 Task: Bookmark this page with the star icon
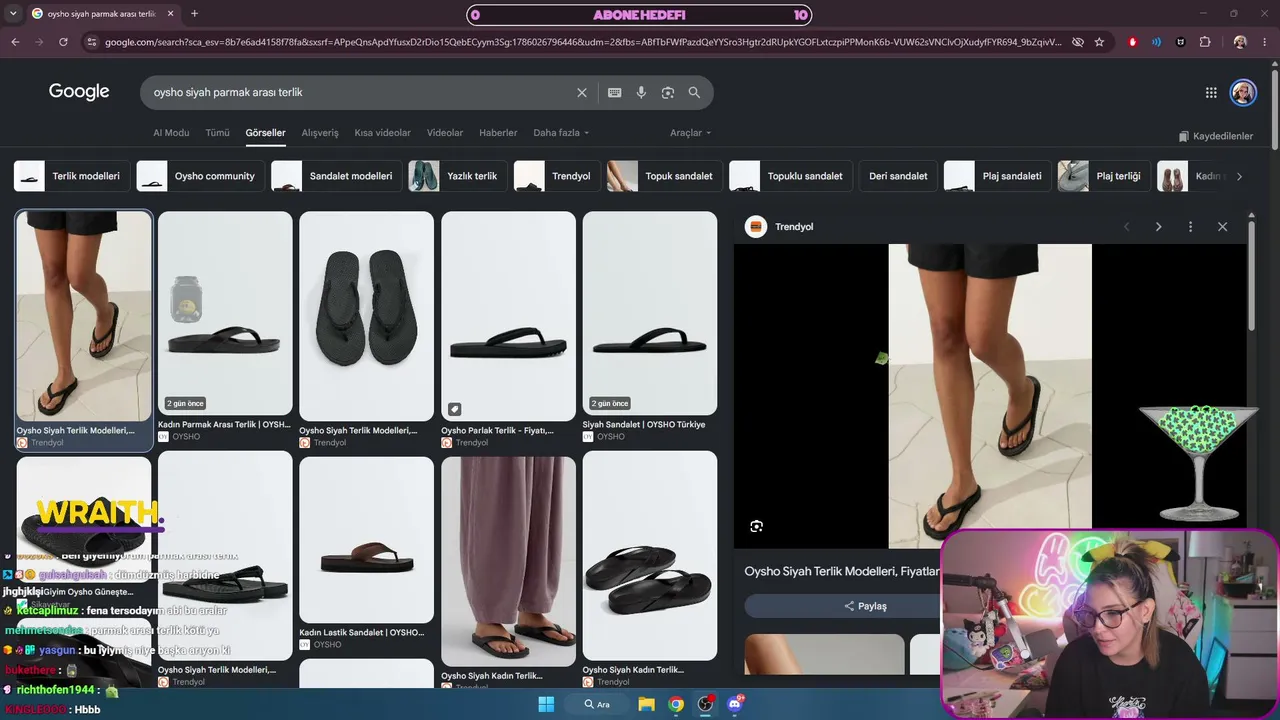(1099, 42)
